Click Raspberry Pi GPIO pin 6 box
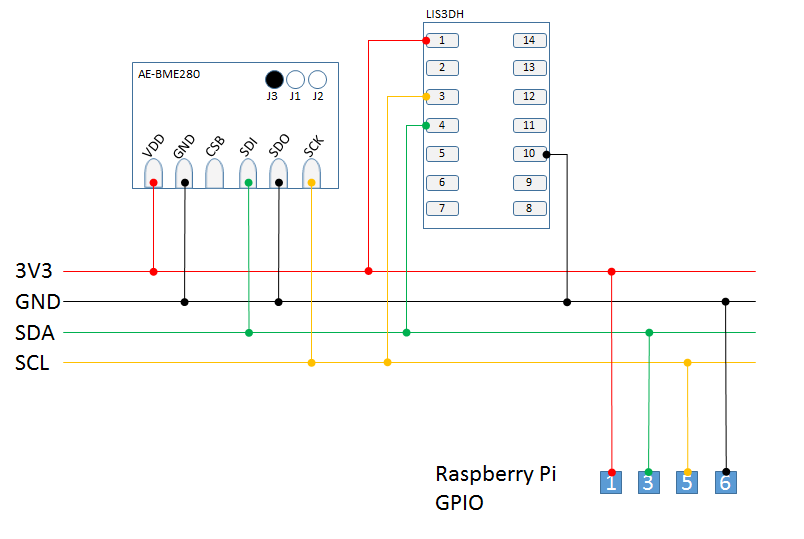Viewport: 804px width, 539px height. click(726, 483)
